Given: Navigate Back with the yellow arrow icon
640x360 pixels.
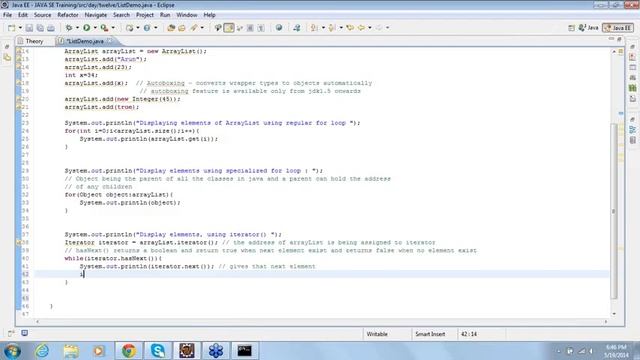Looking at the screenshot, I should (x=361, y=28).
